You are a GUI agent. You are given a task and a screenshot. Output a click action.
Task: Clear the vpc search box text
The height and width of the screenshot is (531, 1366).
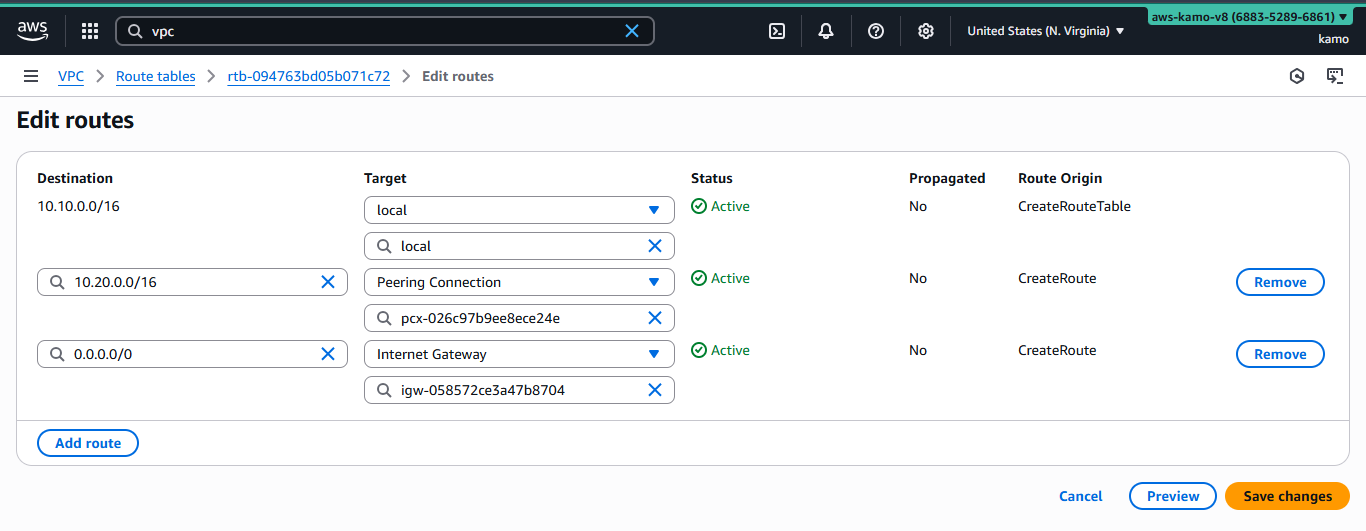click(x=632, y=31)
